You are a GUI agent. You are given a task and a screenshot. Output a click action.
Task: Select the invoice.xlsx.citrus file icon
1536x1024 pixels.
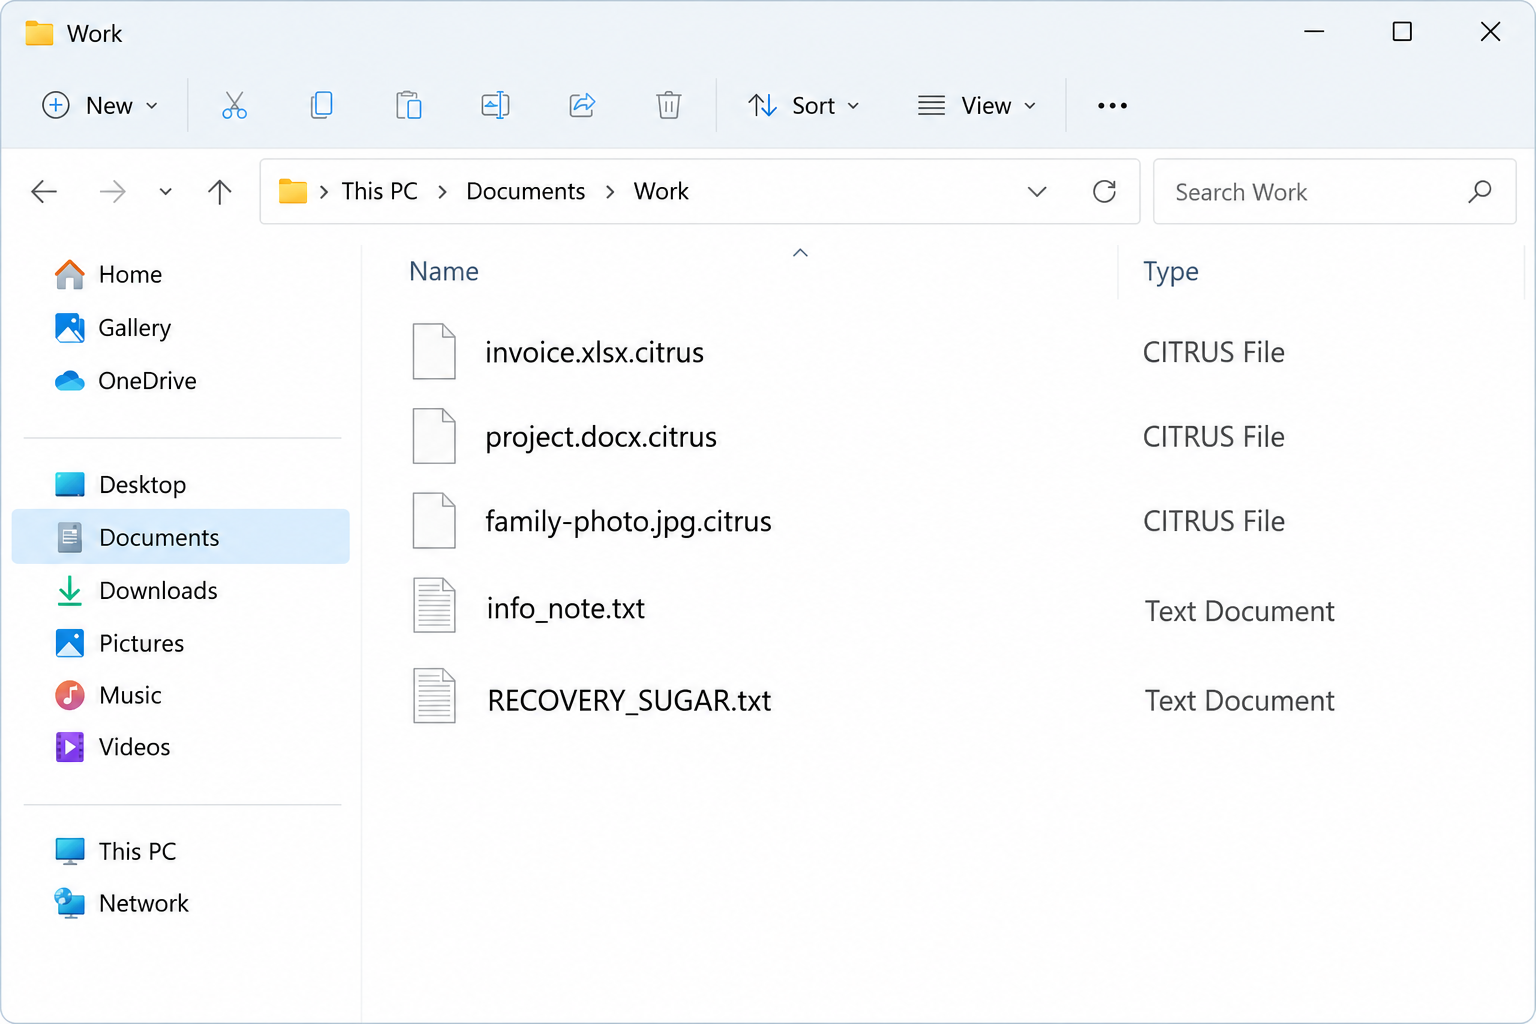coord(434,352)
